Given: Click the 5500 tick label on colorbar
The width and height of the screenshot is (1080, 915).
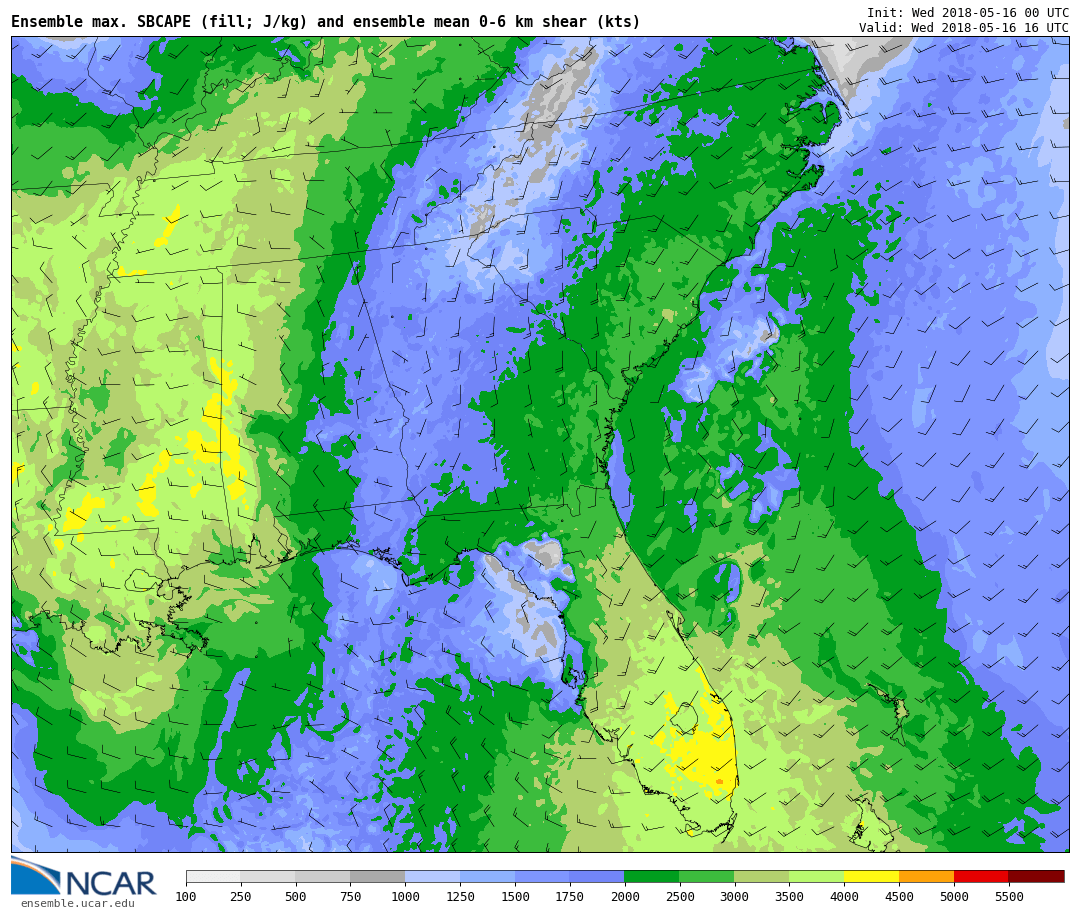Looking at the screenshot, I should [x=1008, y=897].
